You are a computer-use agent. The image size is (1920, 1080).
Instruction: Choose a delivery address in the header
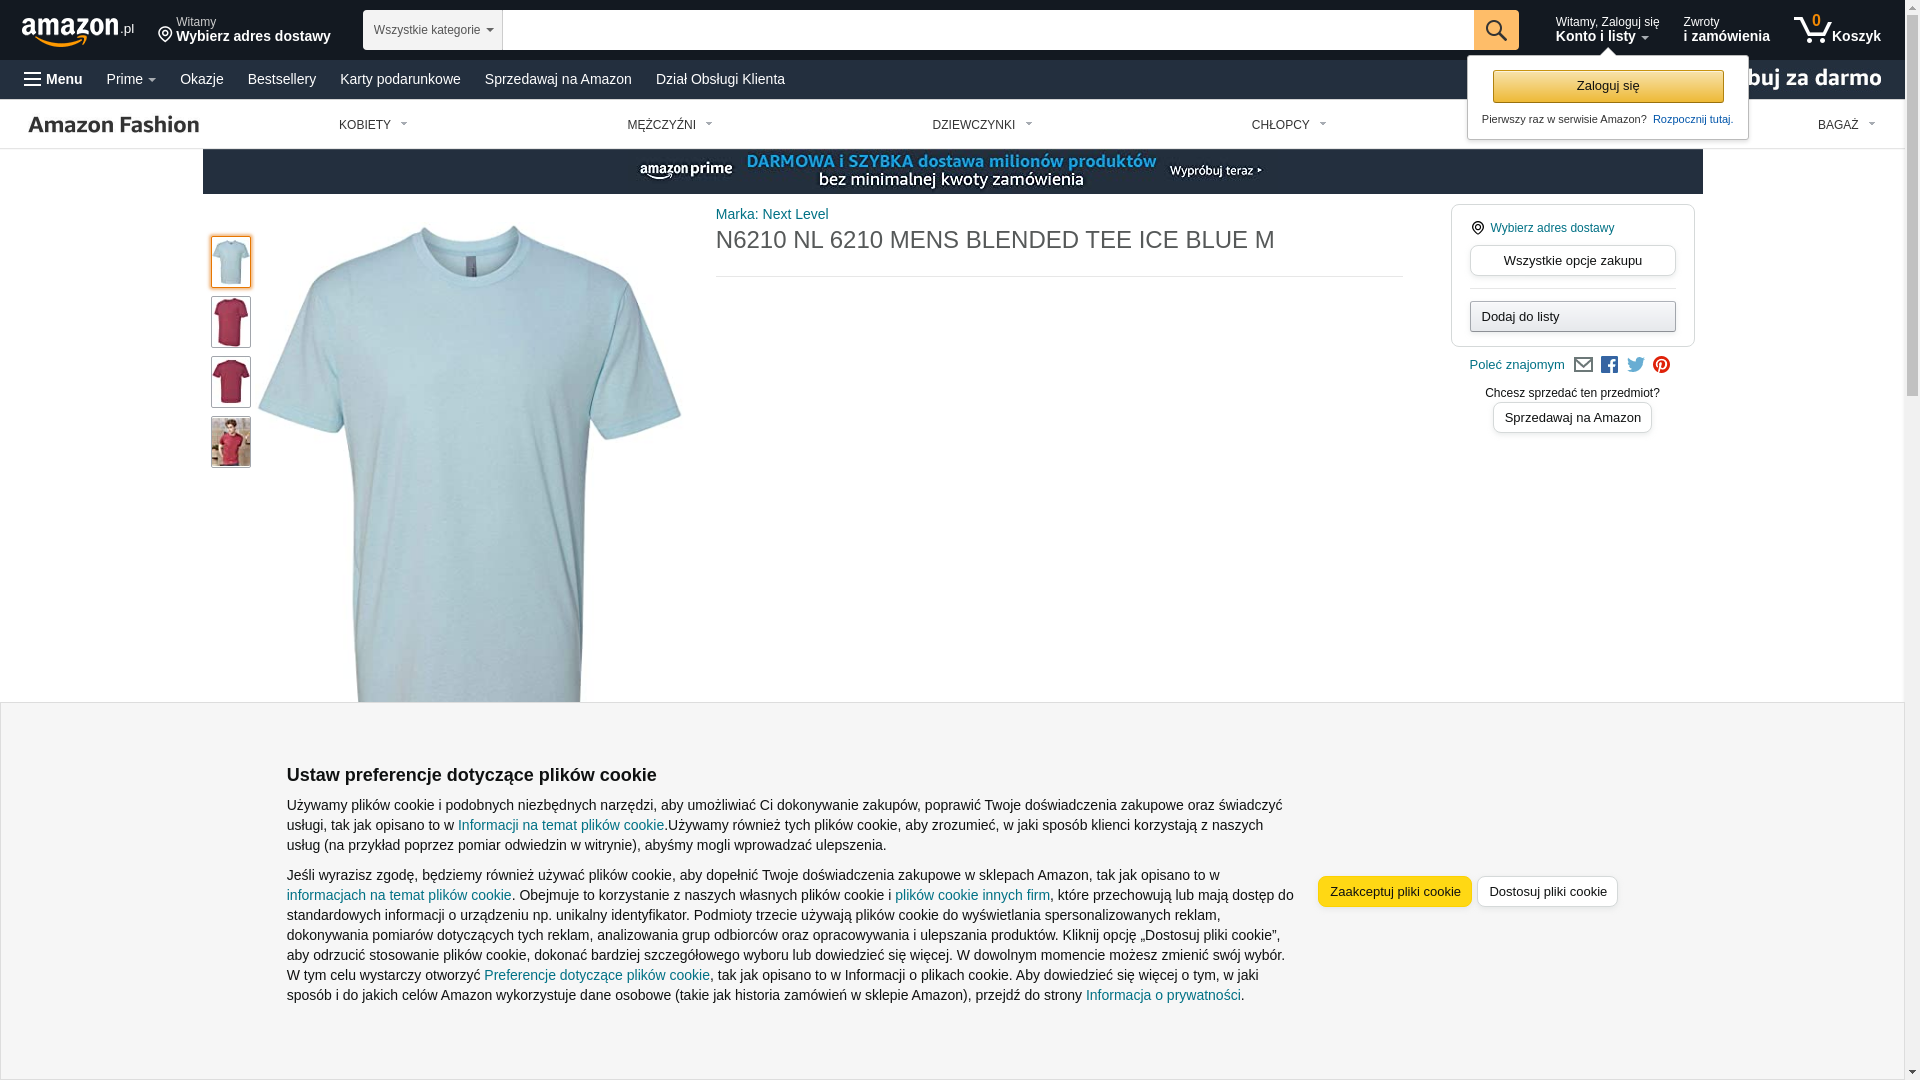pyautogui.click(x=244, y=30)
